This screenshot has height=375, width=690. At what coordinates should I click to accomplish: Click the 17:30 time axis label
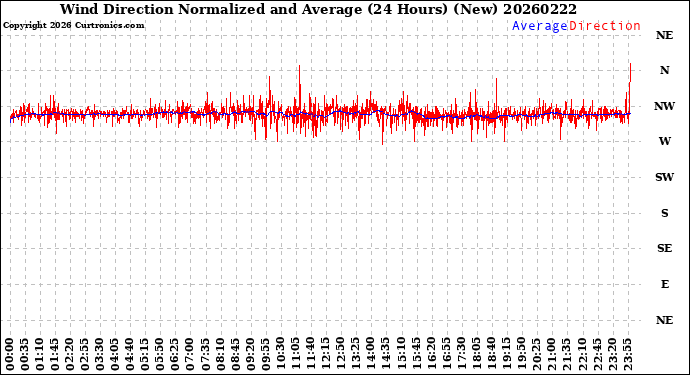tap(462, 354)
